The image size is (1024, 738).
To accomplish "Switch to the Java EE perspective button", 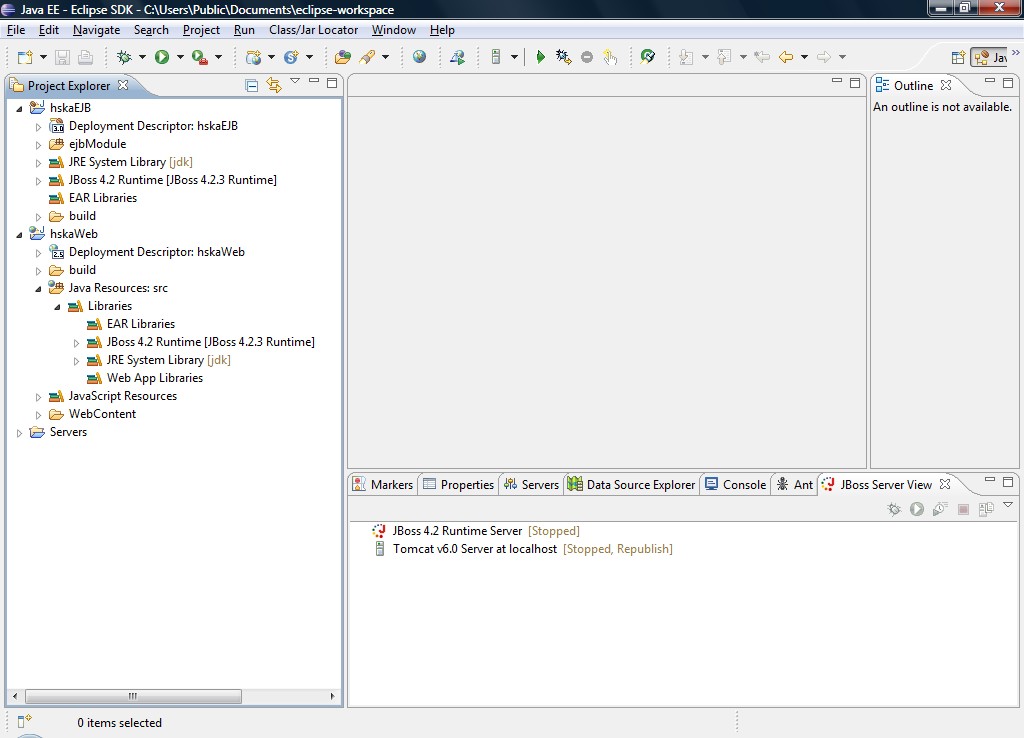I will [989, 57].
